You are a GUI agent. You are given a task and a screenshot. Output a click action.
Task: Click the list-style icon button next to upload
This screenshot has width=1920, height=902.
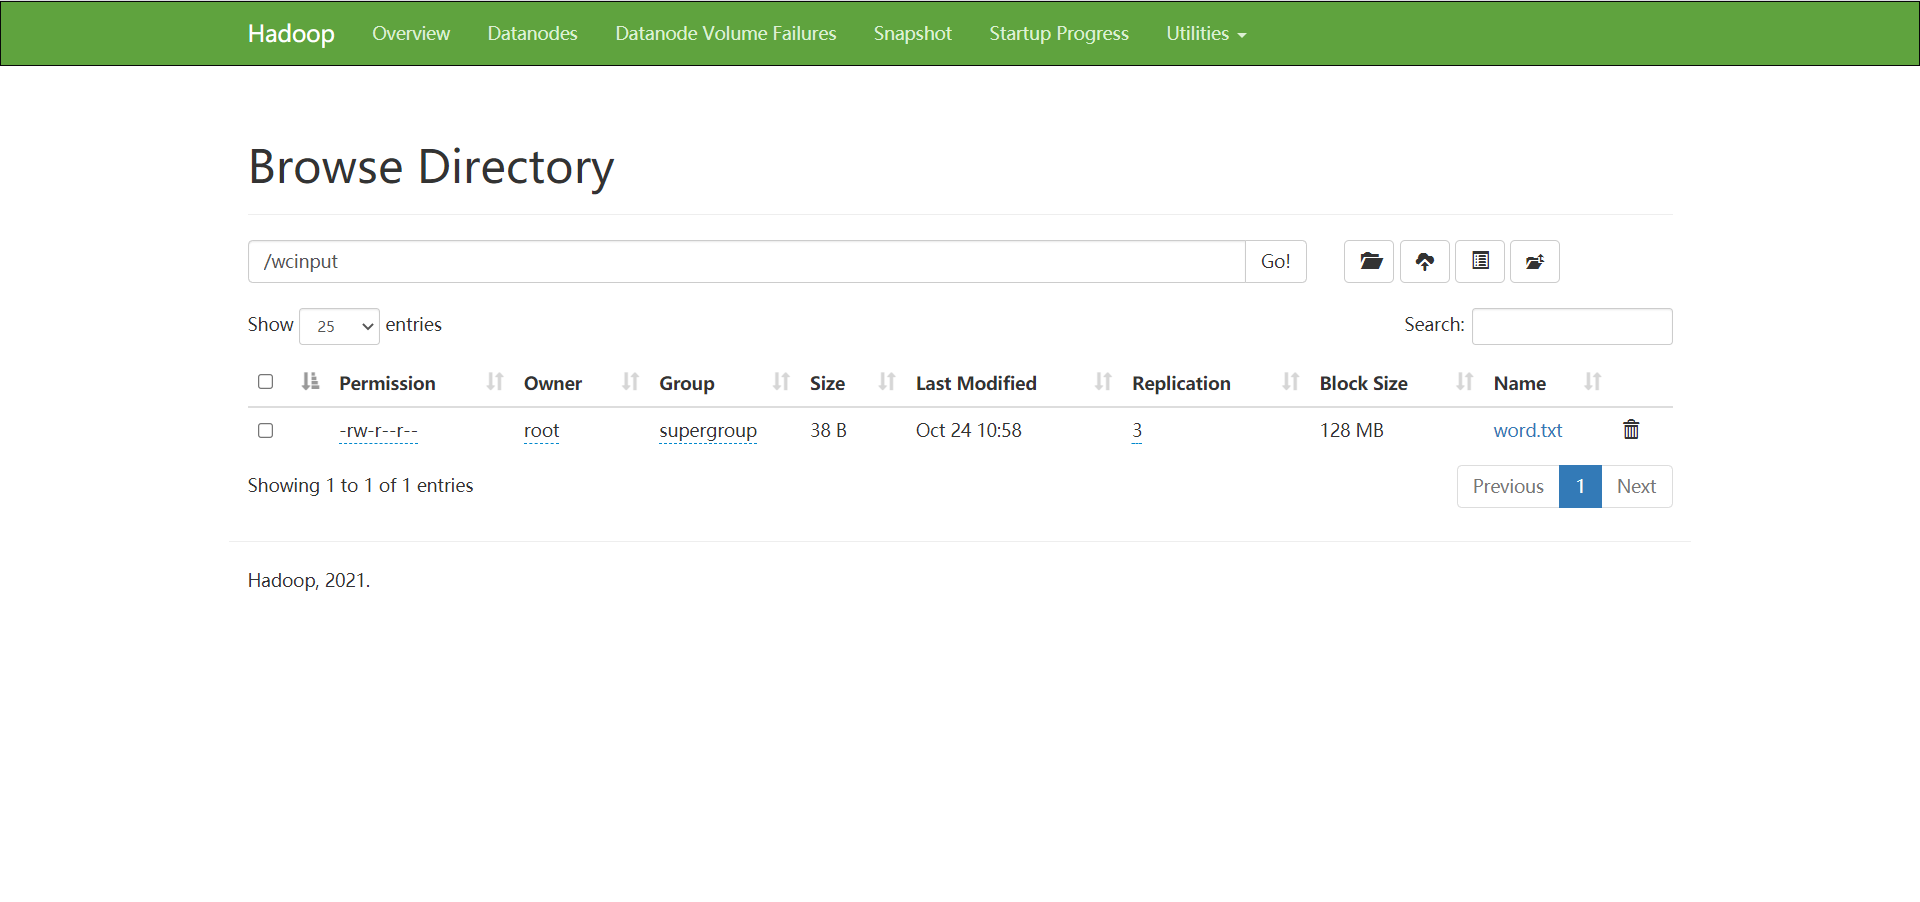(1480, 262)
